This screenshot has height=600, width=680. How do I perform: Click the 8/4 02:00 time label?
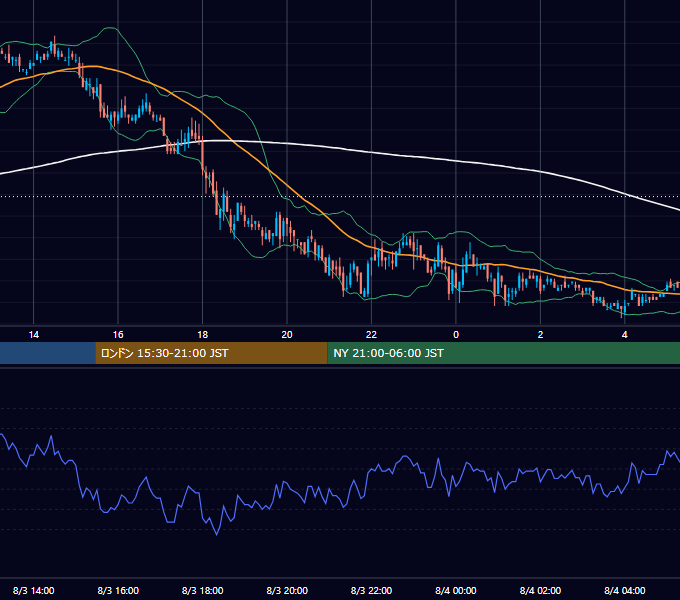(x=540, y=590)
